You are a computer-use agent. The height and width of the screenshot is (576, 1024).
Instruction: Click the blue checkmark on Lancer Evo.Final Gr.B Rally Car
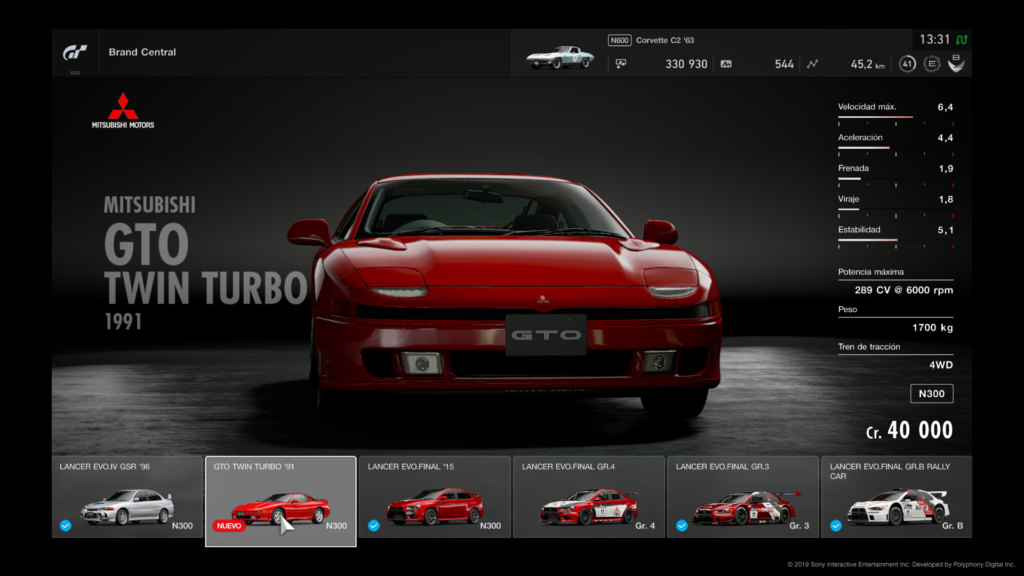[836, 525]
